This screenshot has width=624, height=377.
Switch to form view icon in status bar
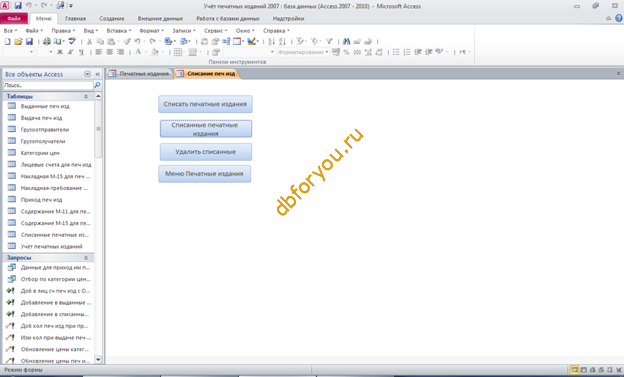[575, 370]
